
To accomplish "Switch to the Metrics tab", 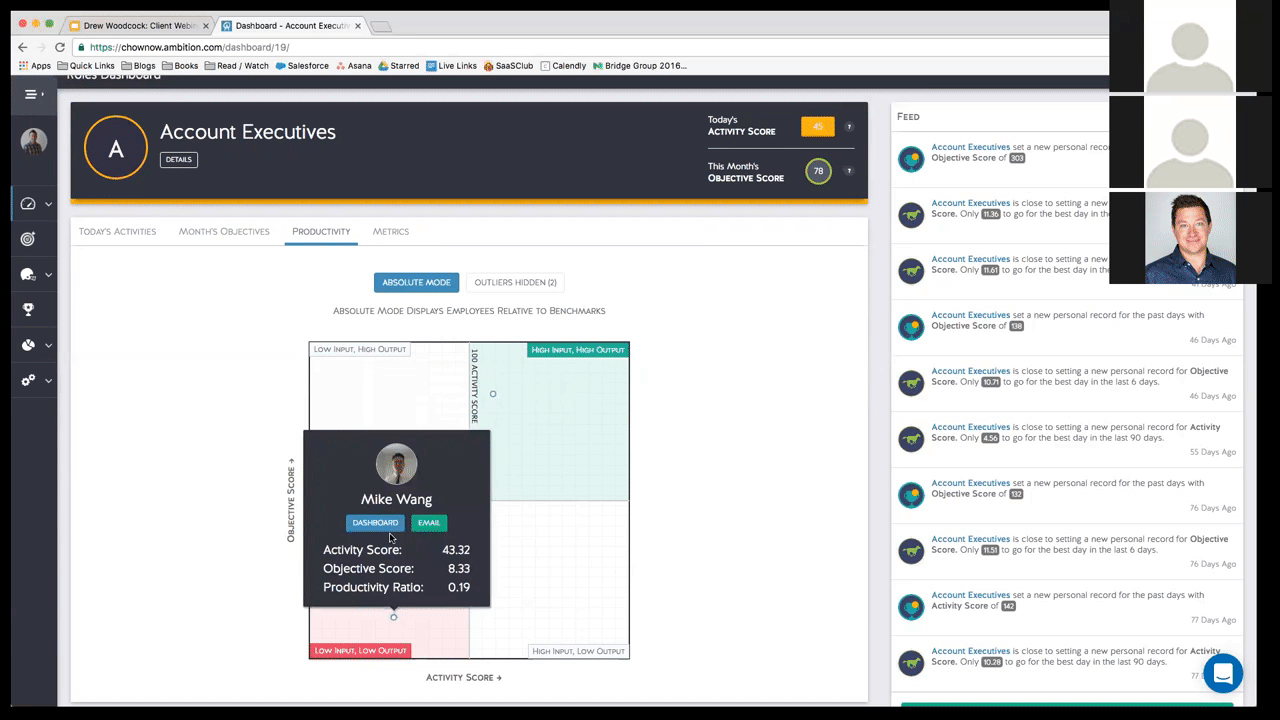I will pyautogui.click(x=390, y=232).
